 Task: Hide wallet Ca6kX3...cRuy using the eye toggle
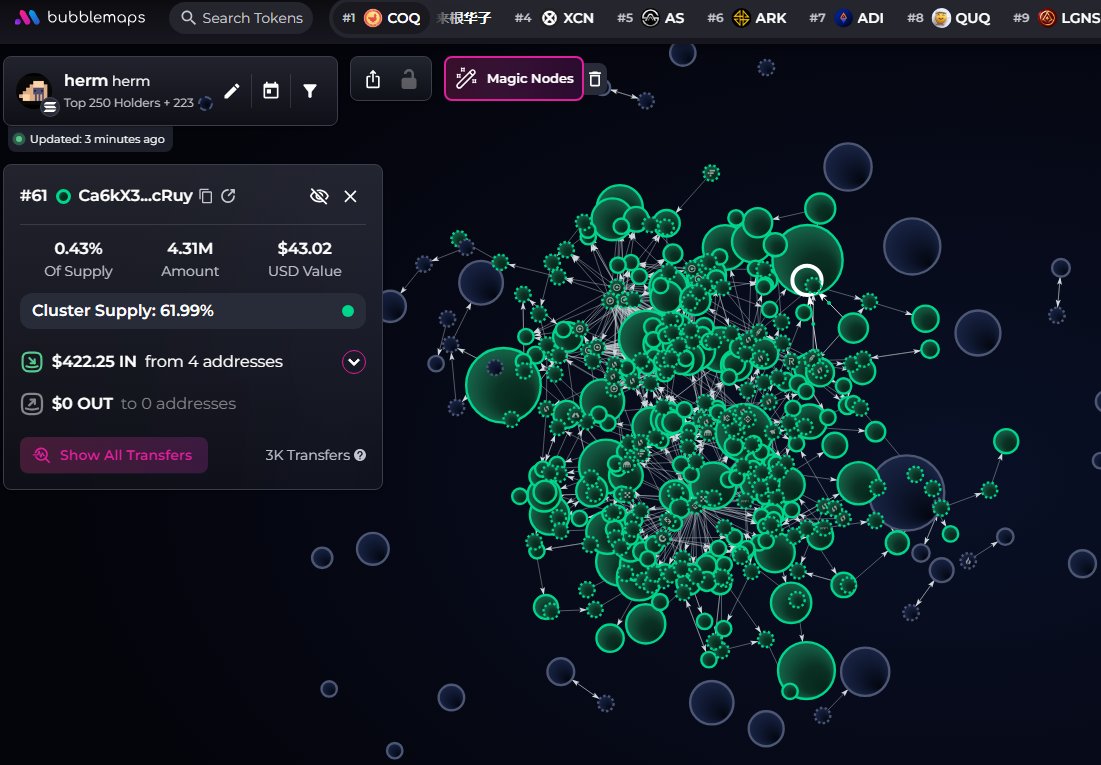pyautogui.click(x=319, y=196)
